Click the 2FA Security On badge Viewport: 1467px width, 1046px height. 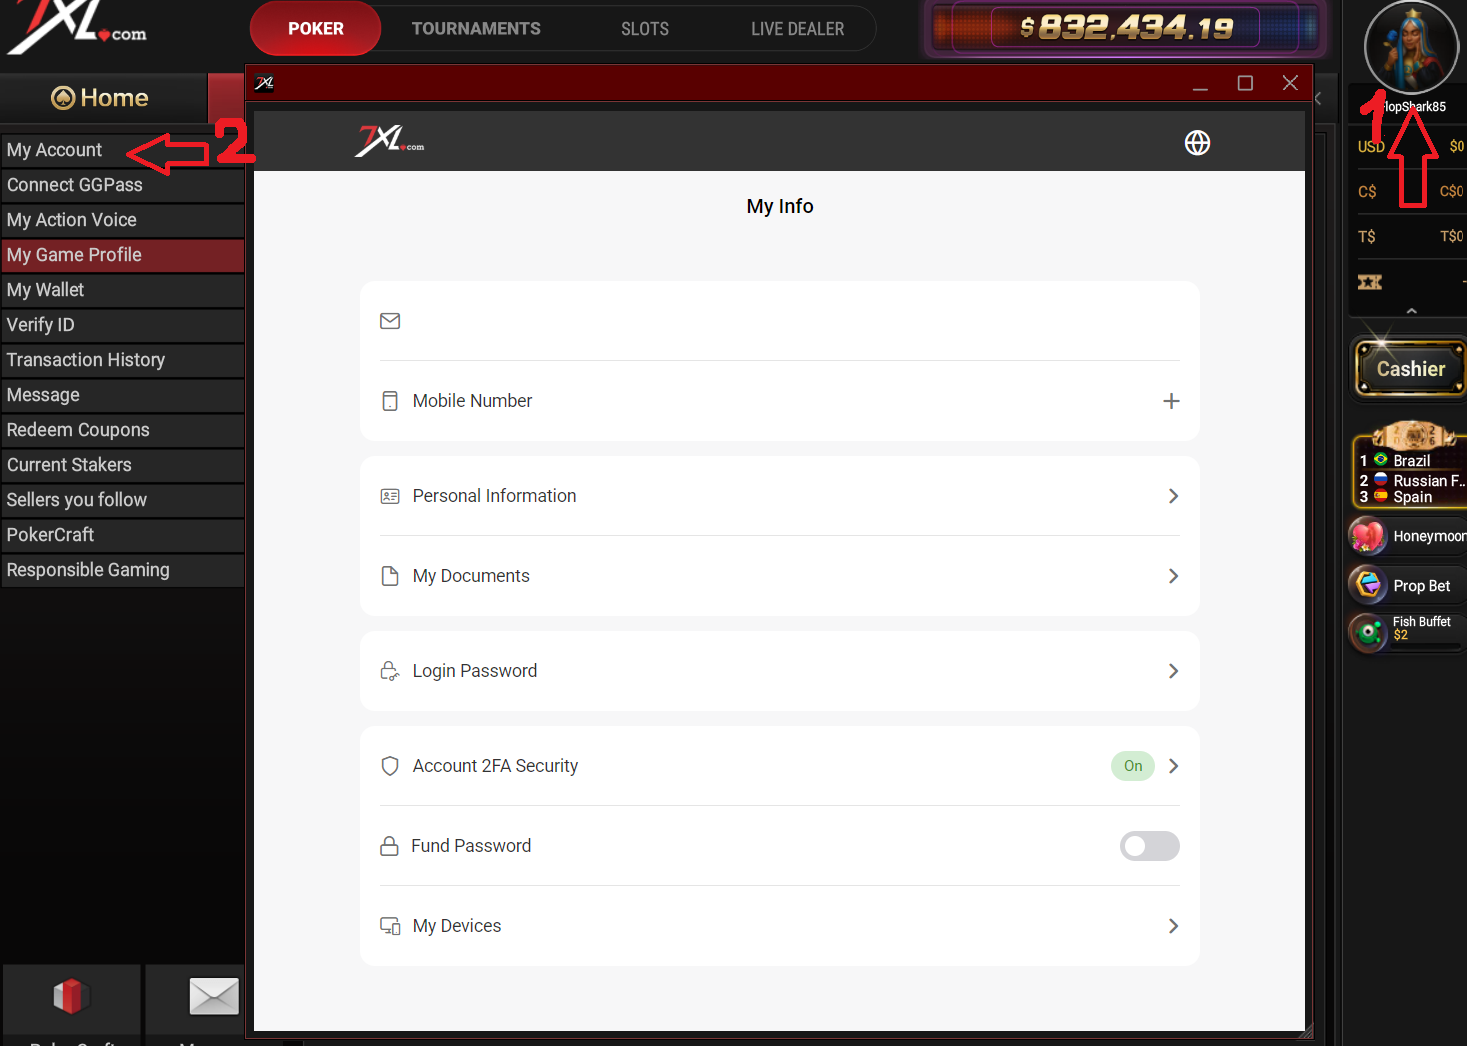(1133, 766)
